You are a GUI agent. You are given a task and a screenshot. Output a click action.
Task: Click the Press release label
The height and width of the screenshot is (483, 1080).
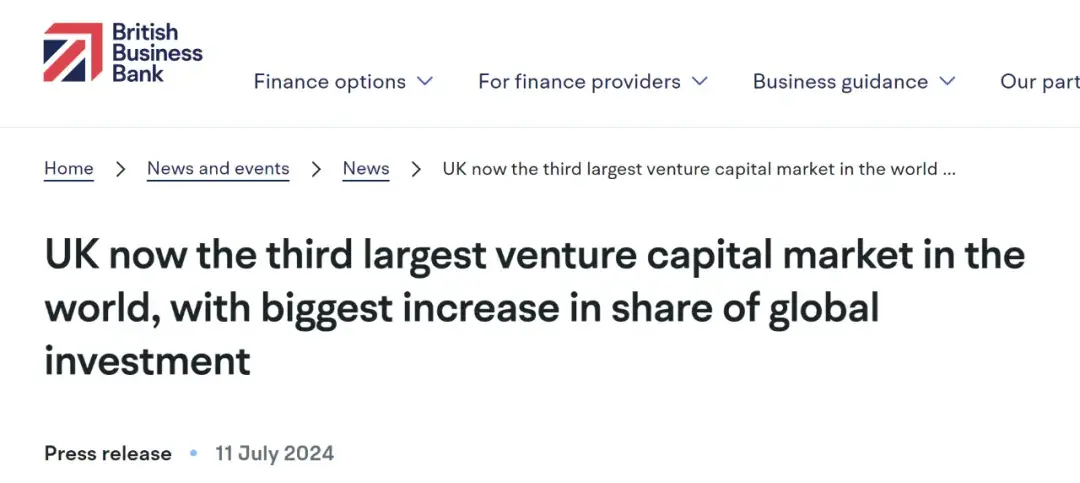(x=108, y=453)
